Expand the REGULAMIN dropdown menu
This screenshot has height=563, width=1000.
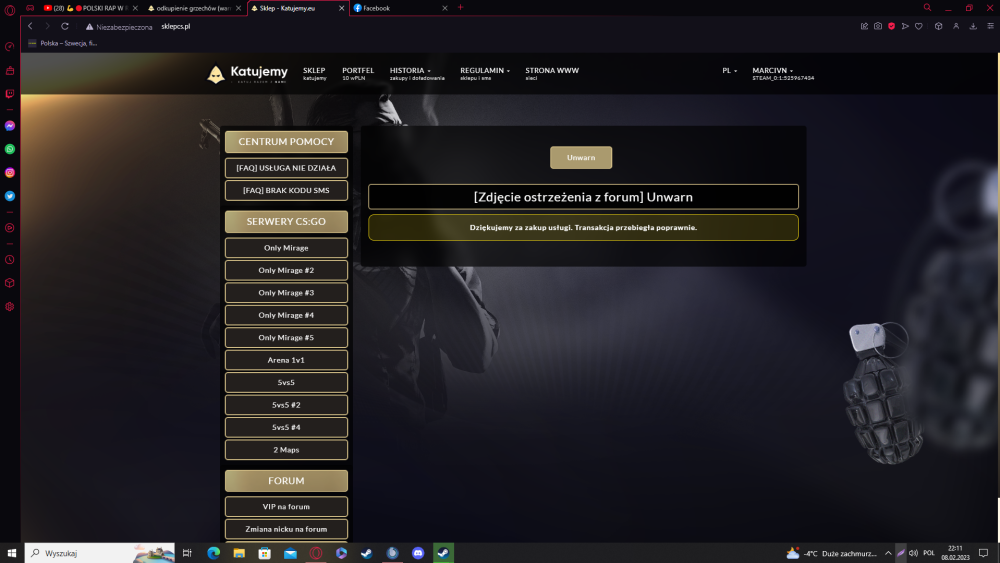pos(485,73)
